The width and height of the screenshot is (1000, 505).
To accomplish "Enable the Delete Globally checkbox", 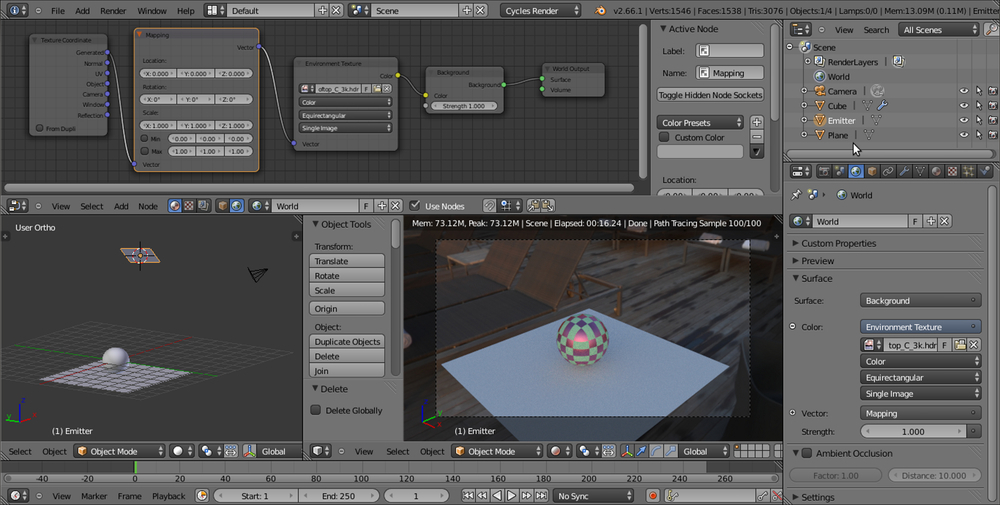I will (x=316, y=410).
